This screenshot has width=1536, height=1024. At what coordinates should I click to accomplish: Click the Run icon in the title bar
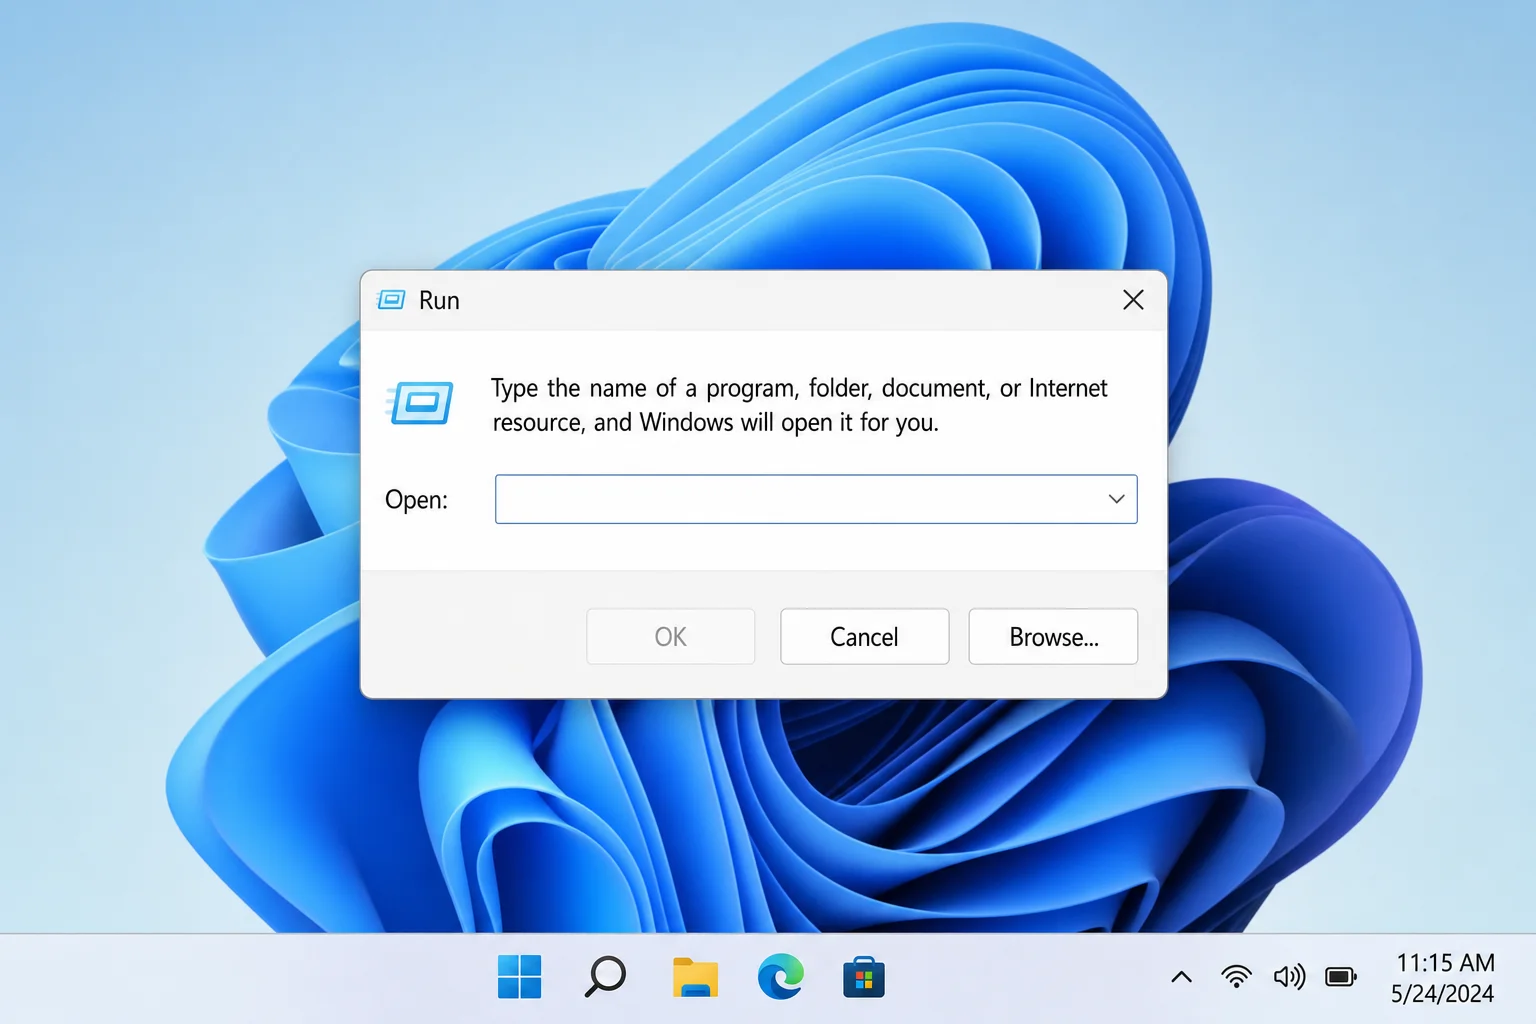[x=391, y=300]
